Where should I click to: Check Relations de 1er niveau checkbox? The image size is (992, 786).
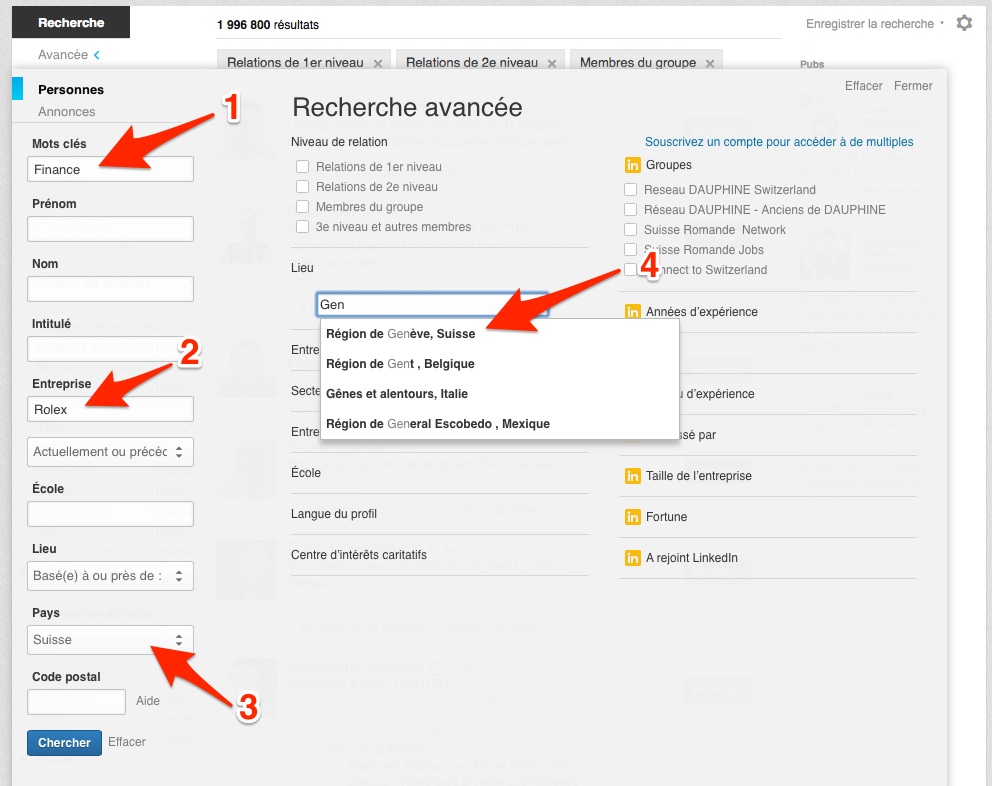coord(302,166)
